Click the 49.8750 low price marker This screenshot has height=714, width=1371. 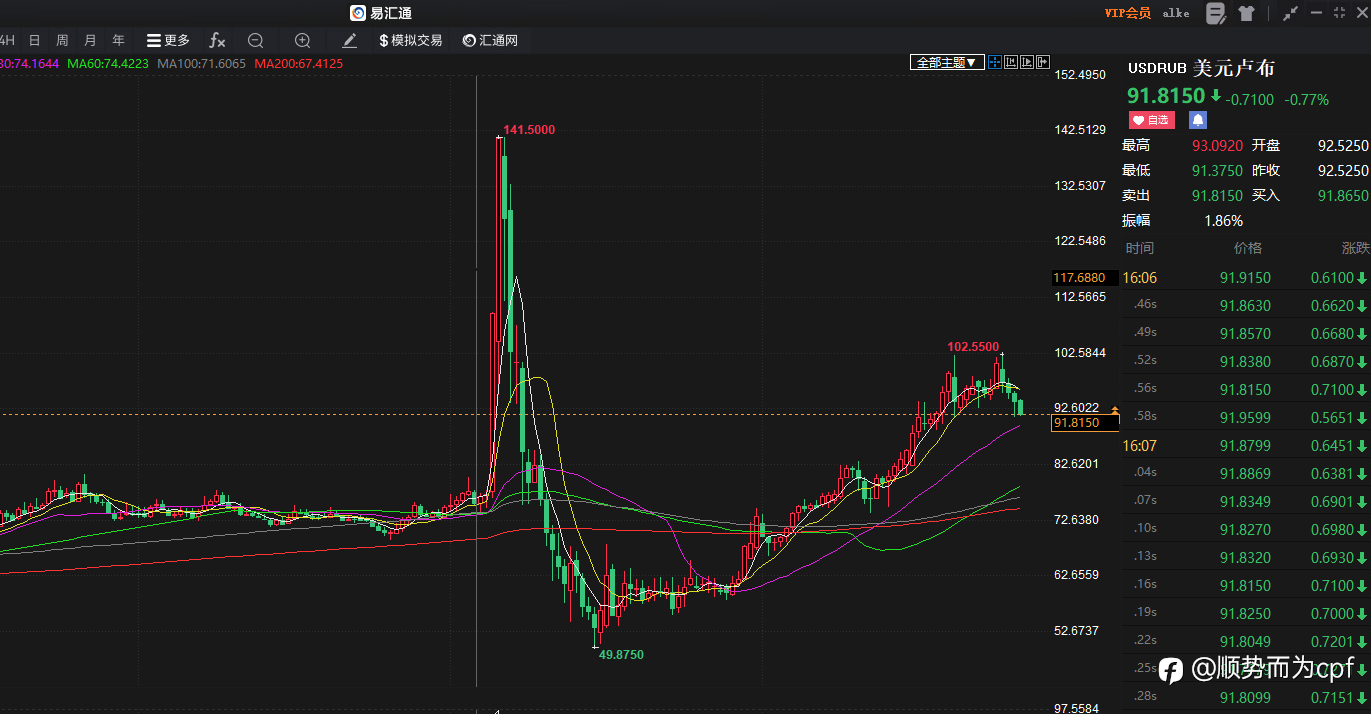(x=621, y=654)
